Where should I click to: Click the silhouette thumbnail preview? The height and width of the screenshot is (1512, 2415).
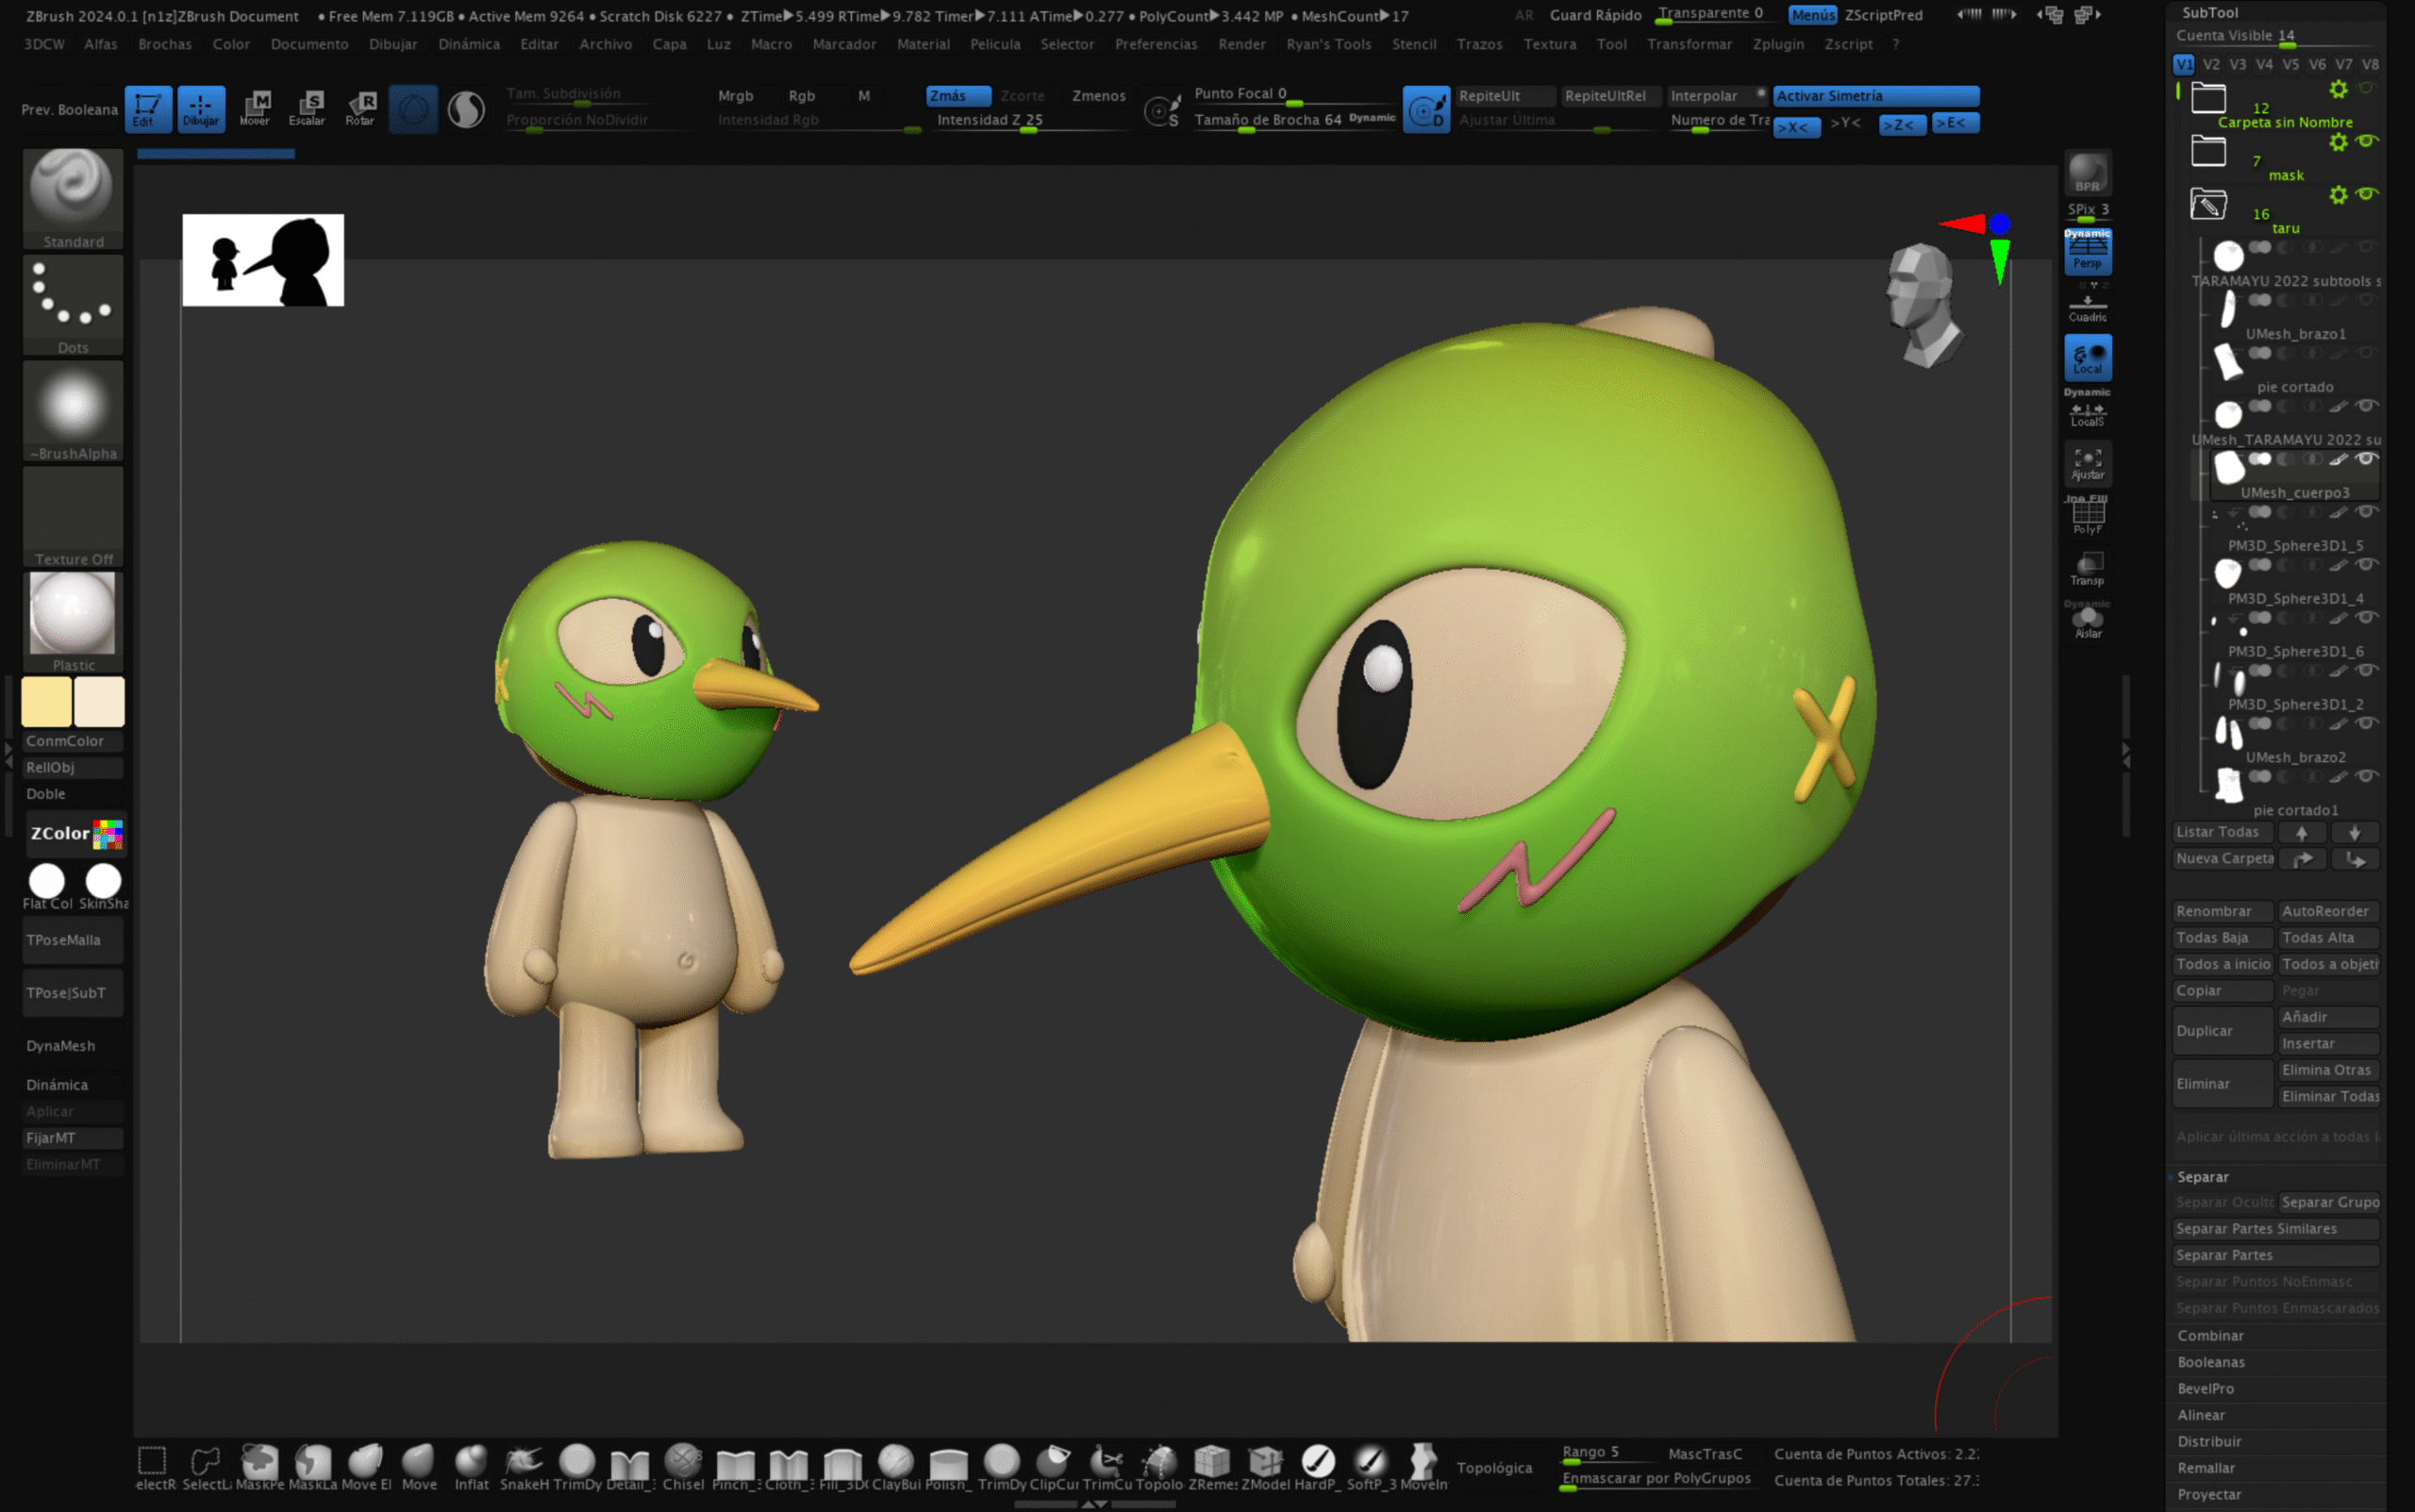263,260
